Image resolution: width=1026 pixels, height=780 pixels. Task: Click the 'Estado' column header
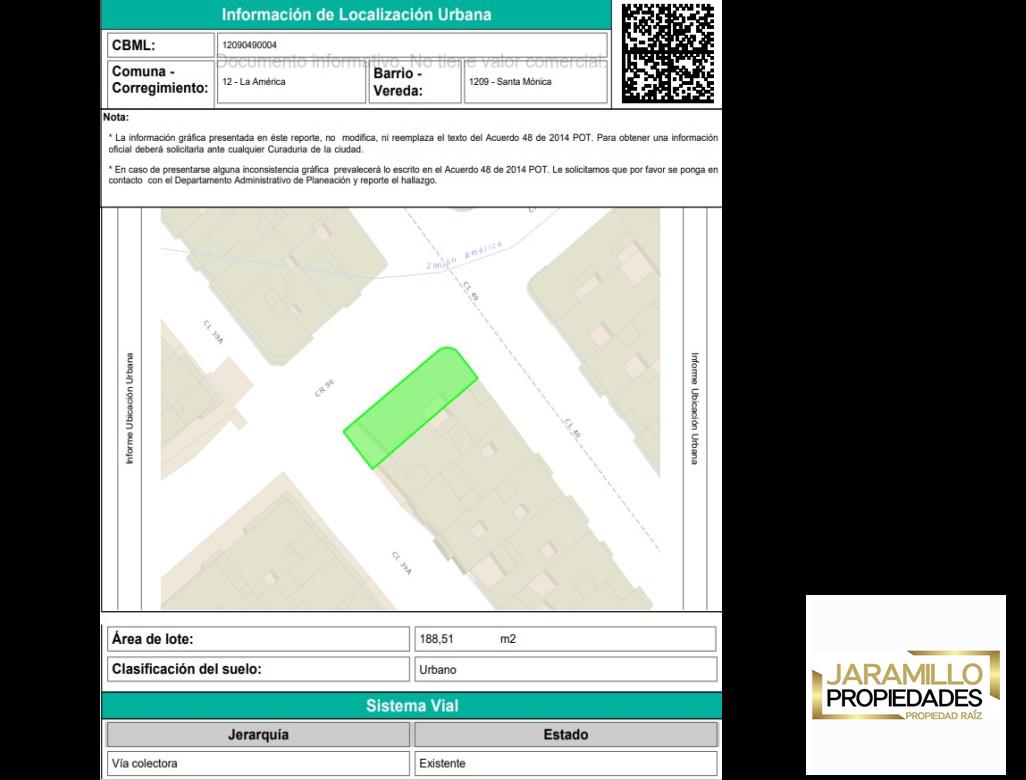pos(565,735)
